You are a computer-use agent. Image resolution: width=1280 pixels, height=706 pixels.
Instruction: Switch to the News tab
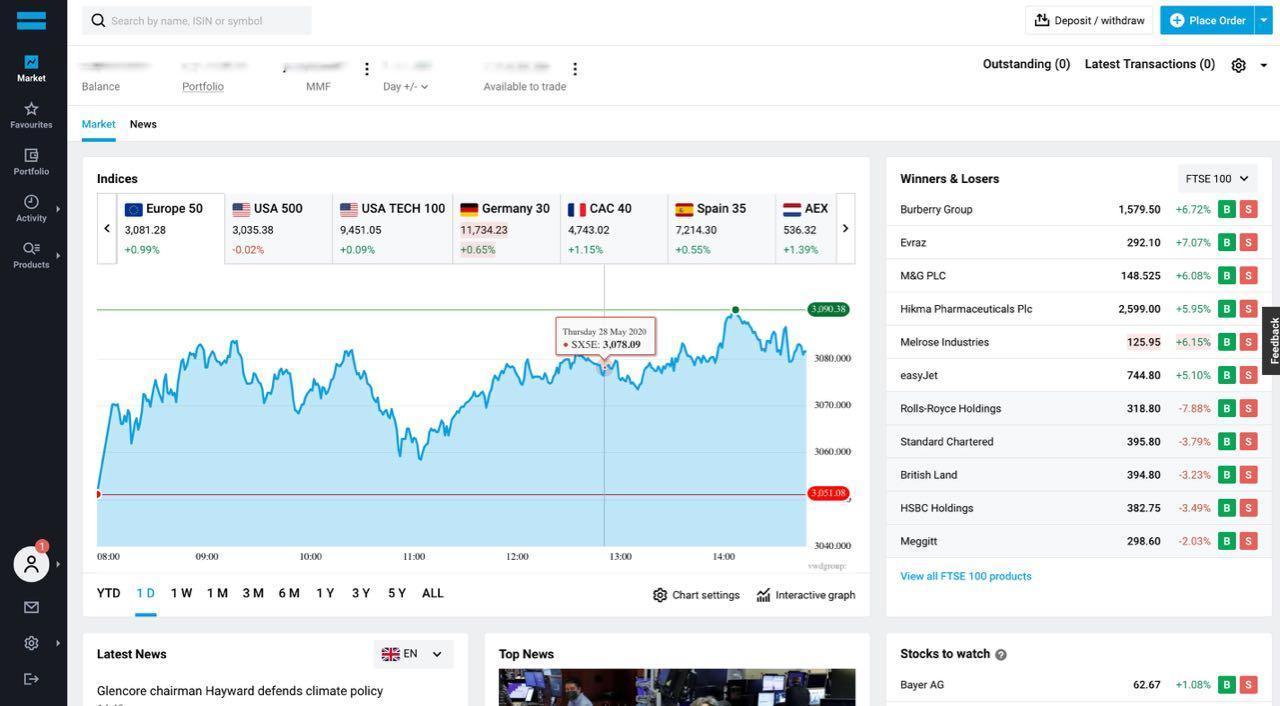pyautogui.click(x=143, y=124)
